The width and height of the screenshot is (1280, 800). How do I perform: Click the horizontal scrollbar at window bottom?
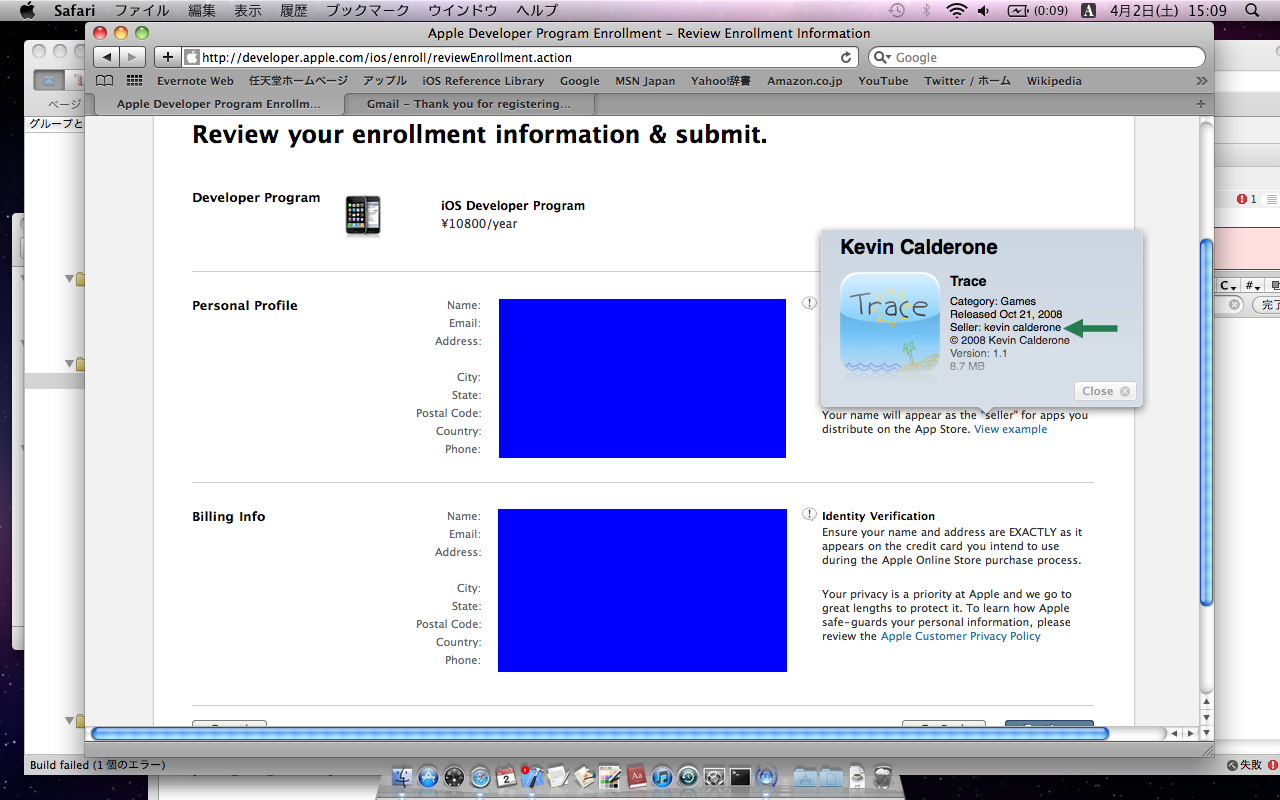point(600,733)
